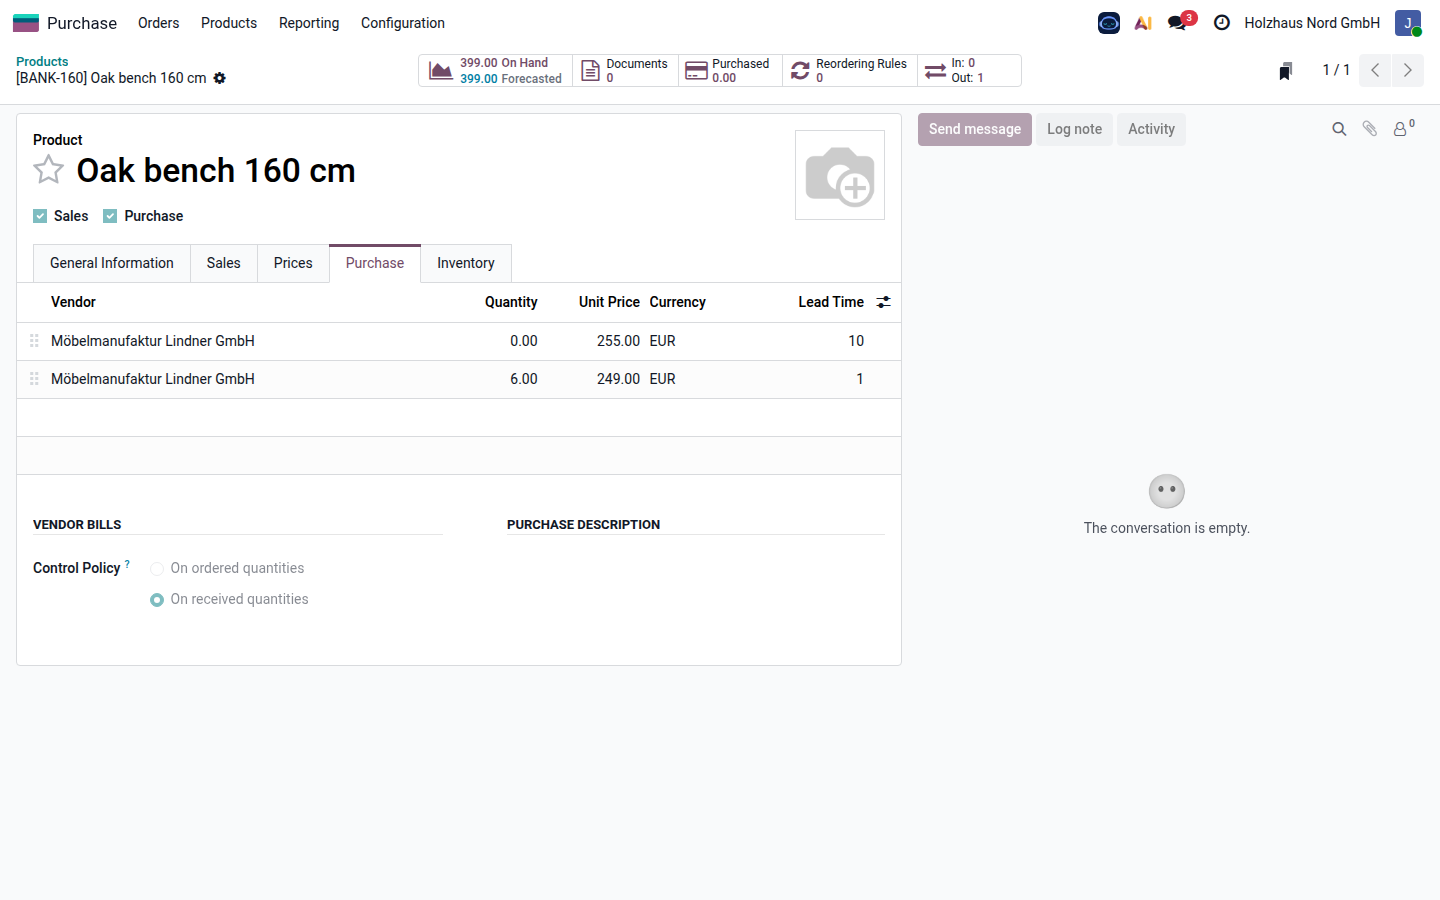1440x900 pixels.
Task: Open the In/Out transfers stat button
Action: click(x=969, y=71)
